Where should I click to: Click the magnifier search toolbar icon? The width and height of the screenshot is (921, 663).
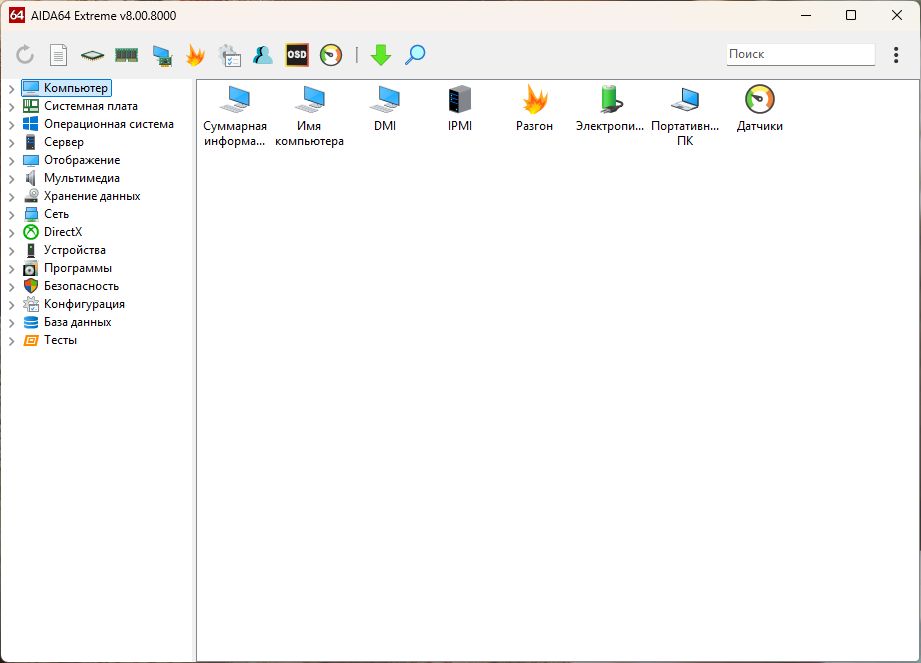[415, 55]
